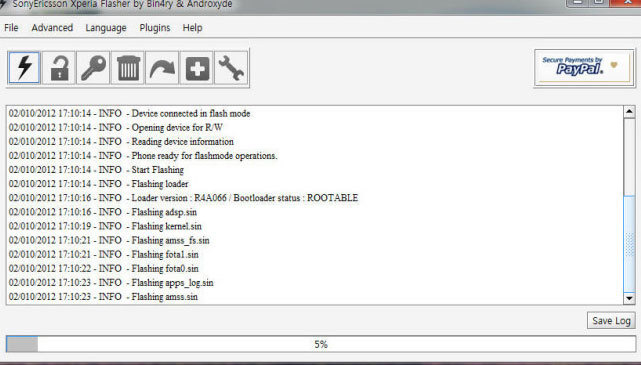
Task: Click the trash can clean icon
Action: point(128,67)
